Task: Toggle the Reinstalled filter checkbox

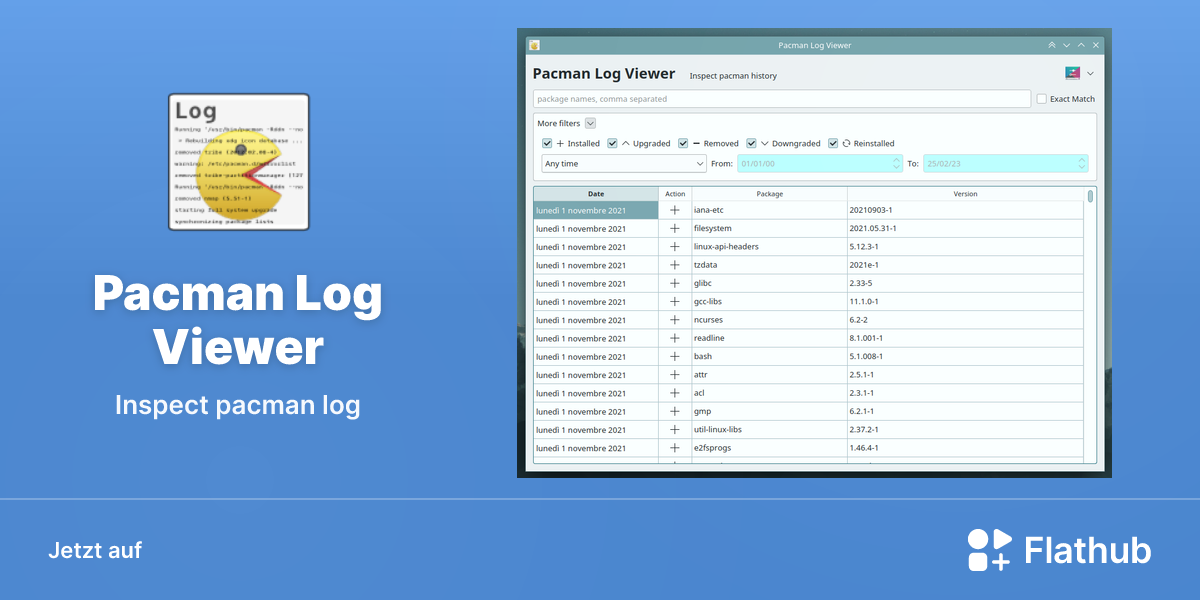Action: 833,143
